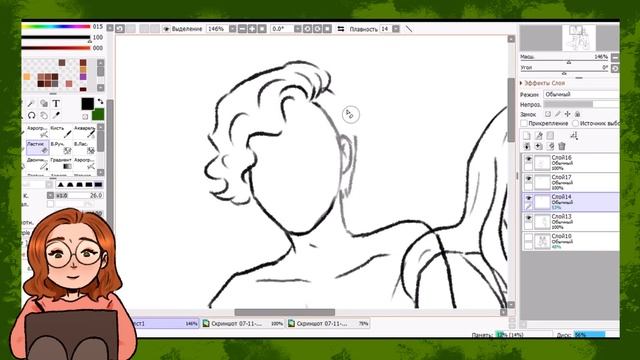
Task: Expand the Эффекты Слоя section
Action: pos(521,83)
